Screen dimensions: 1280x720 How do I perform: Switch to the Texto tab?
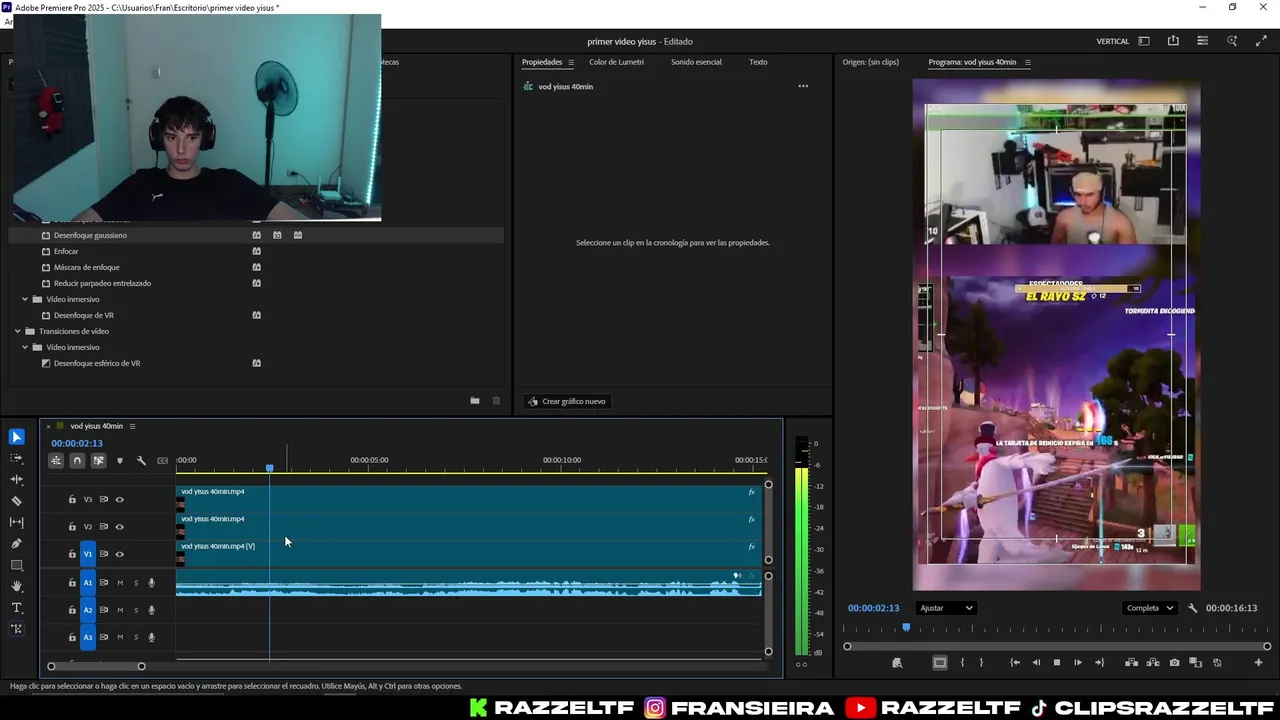[758, 62]
